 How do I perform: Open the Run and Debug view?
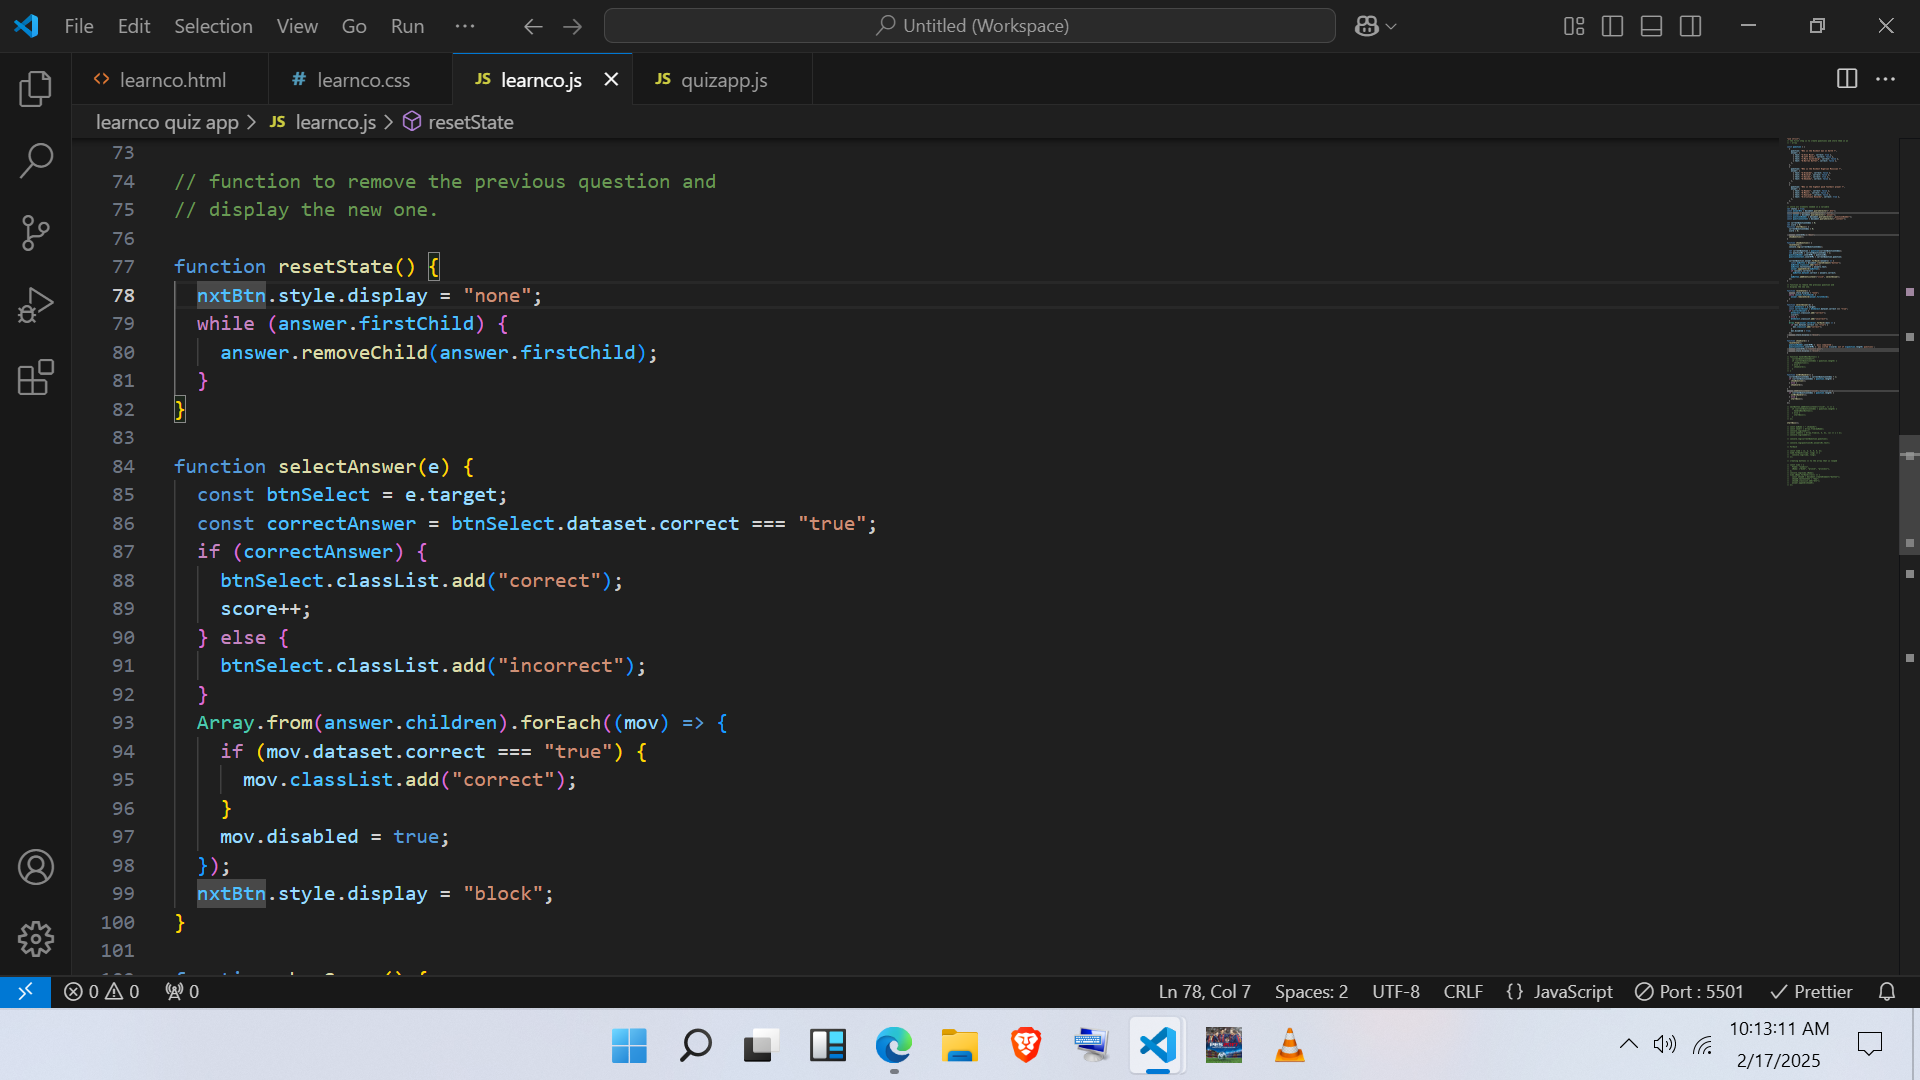[36, 305]
